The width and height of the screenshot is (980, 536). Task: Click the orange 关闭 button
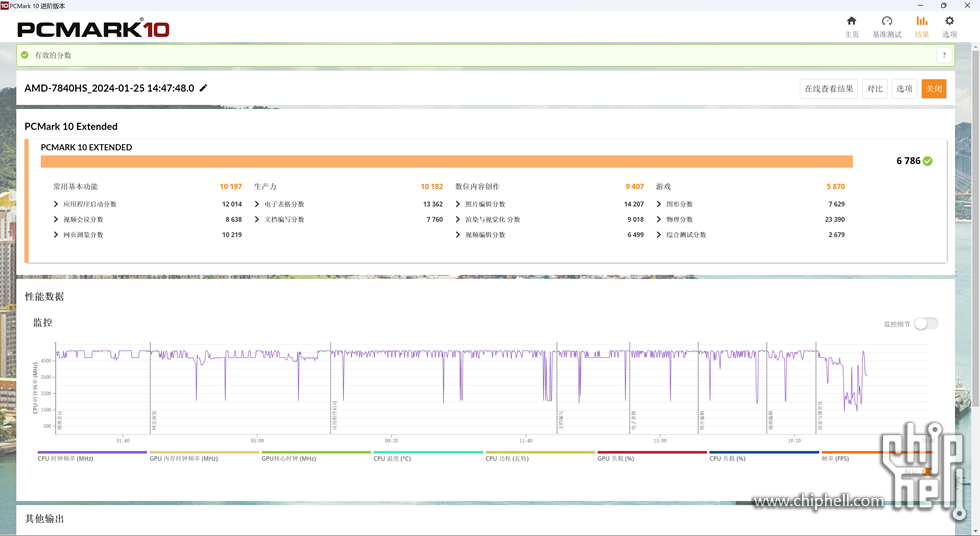(934, 89)
